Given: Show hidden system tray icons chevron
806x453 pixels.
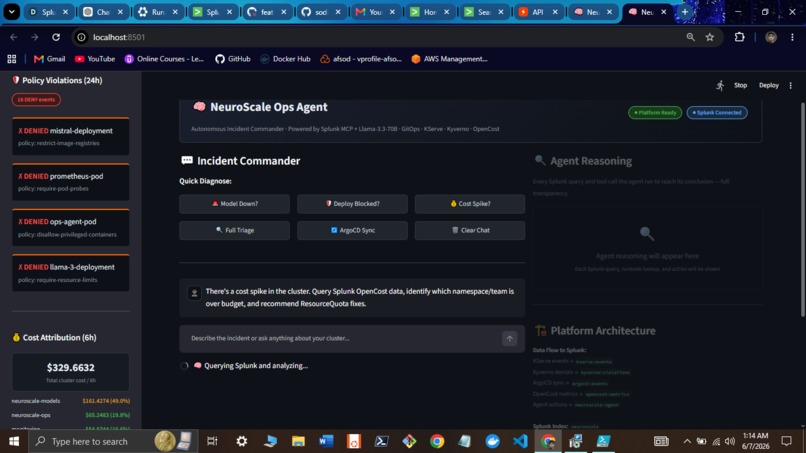Looking at the screenshot, I should tap(687, 441).
